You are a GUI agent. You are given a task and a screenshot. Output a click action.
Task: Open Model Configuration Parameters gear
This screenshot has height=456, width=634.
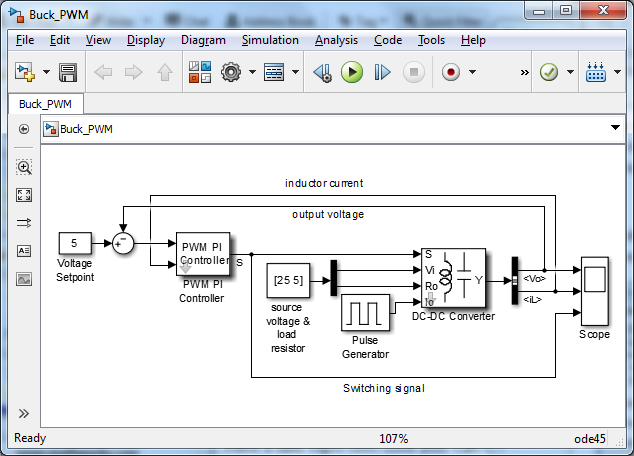[231, 72]
